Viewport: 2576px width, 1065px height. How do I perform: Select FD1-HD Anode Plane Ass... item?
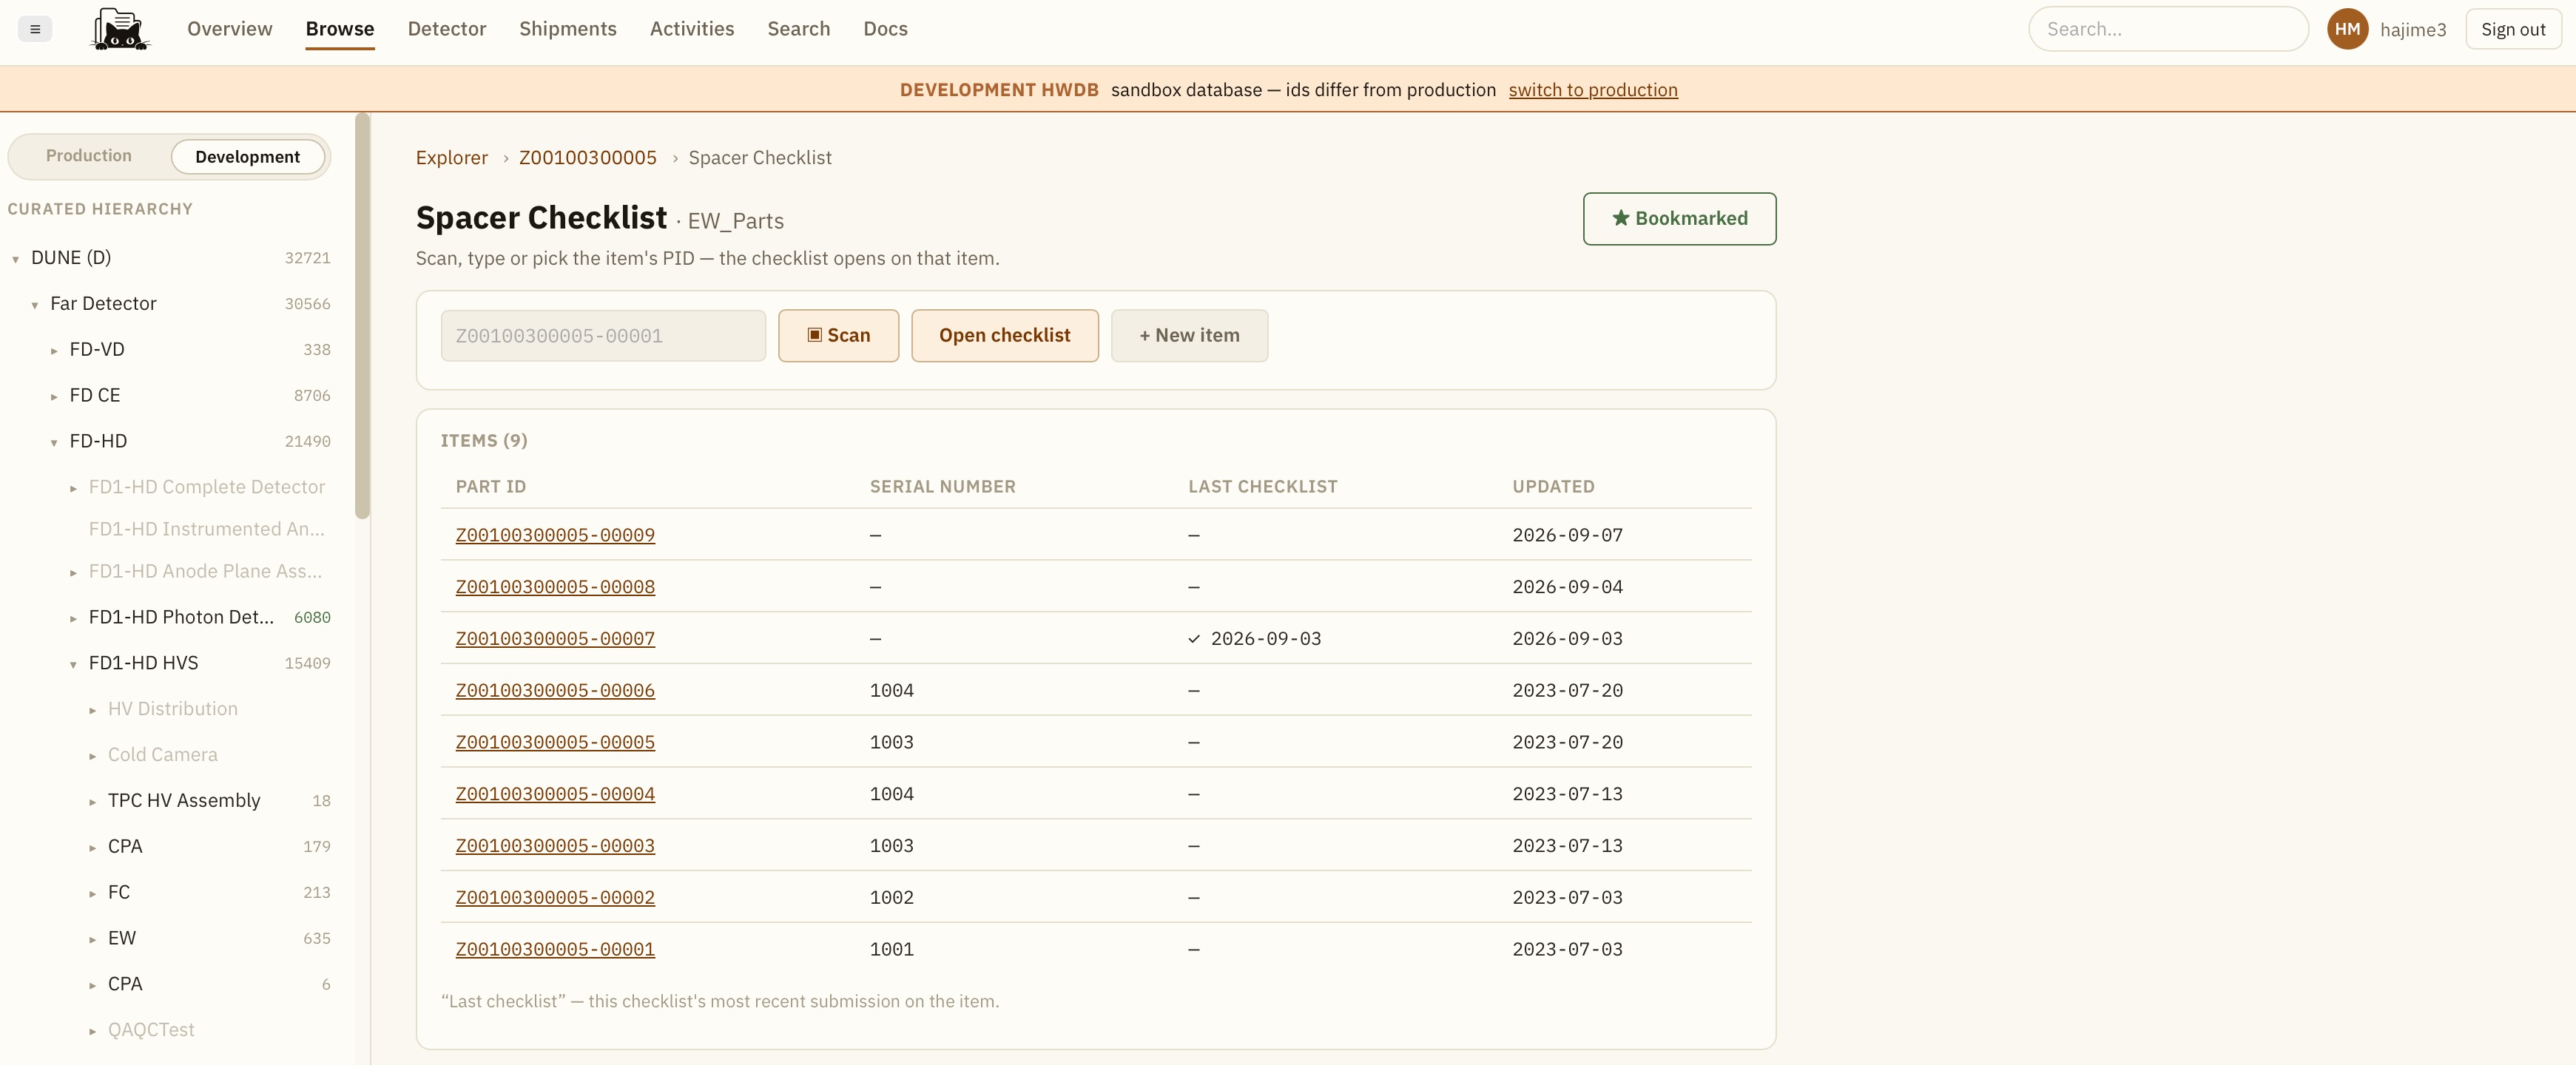[206, 571]
